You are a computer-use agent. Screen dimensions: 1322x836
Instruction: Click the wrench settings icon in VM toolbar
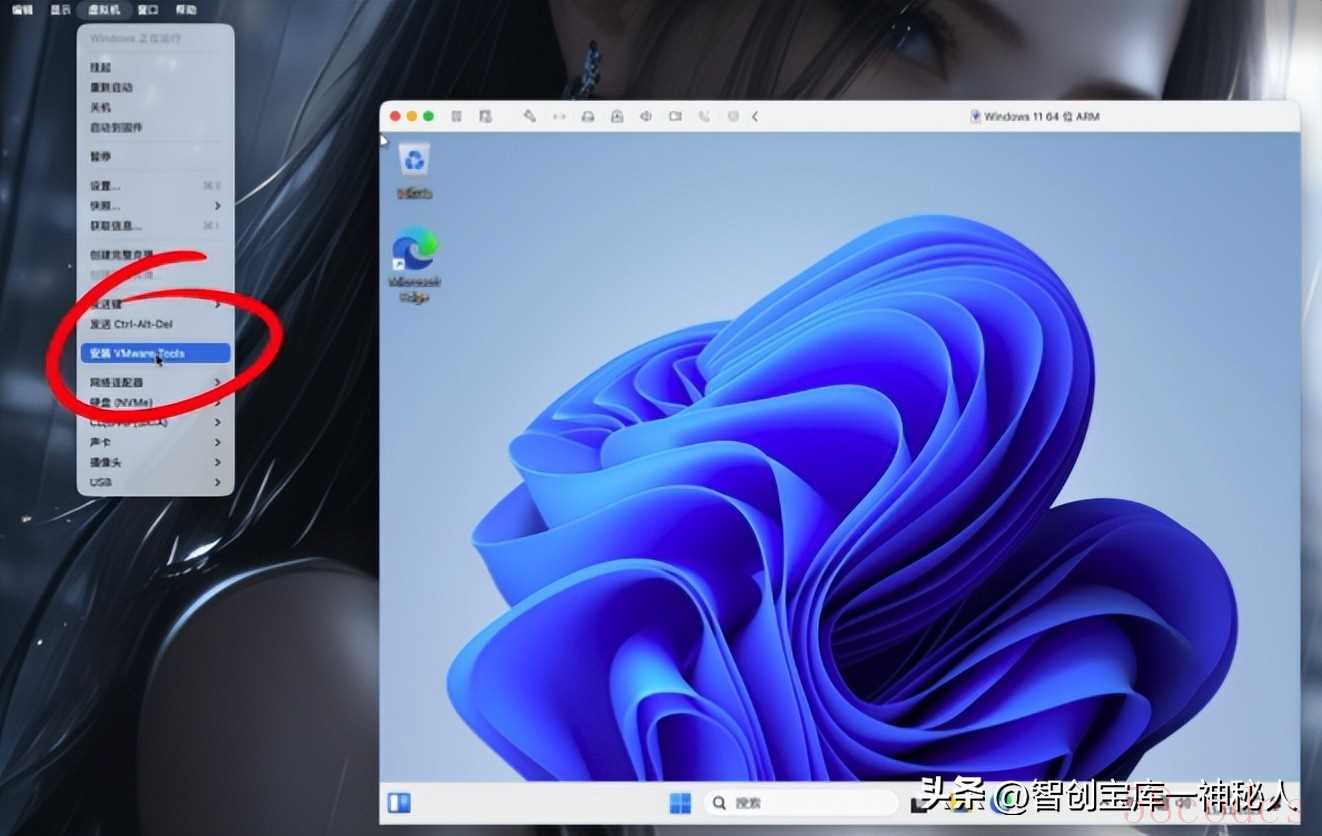[x=530, y=117]
